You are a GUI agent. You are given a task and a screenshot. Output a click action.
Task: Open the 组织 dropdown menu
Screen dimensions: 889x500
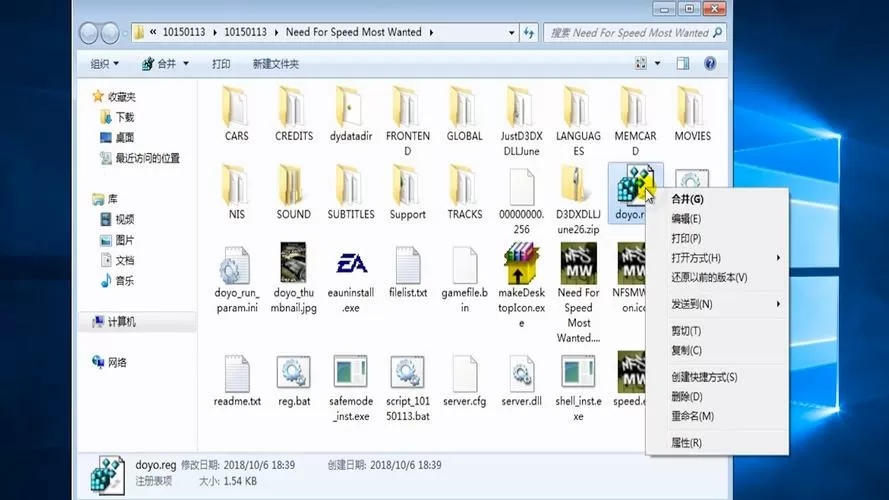pyautogui.click(x=105, y=64)
